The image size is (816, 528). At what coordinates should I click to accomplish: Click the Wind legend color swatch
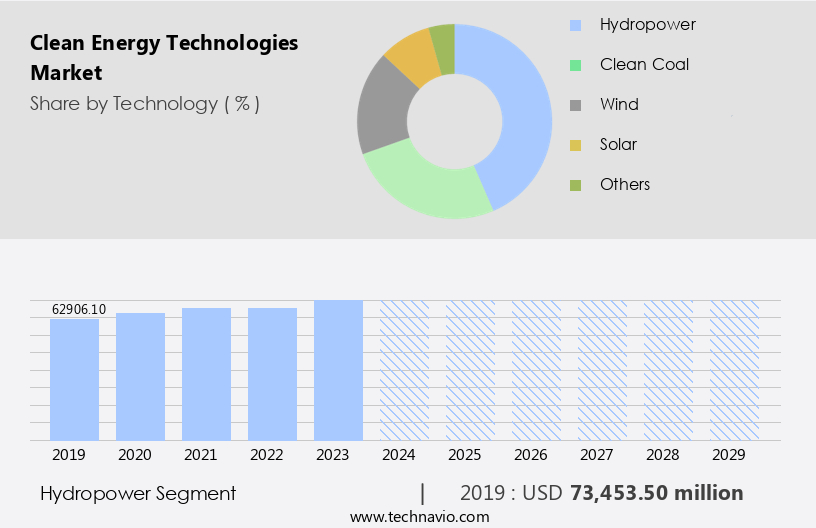[575, 106]
